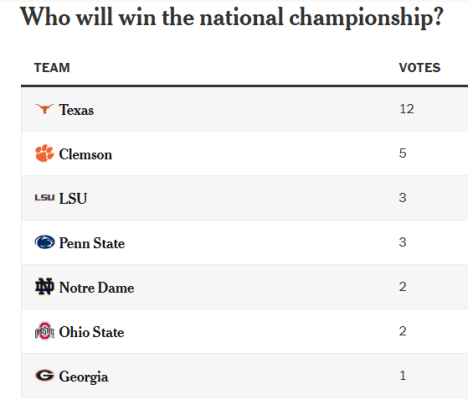Click the Clemson tiger paw logo

[44, 153]
